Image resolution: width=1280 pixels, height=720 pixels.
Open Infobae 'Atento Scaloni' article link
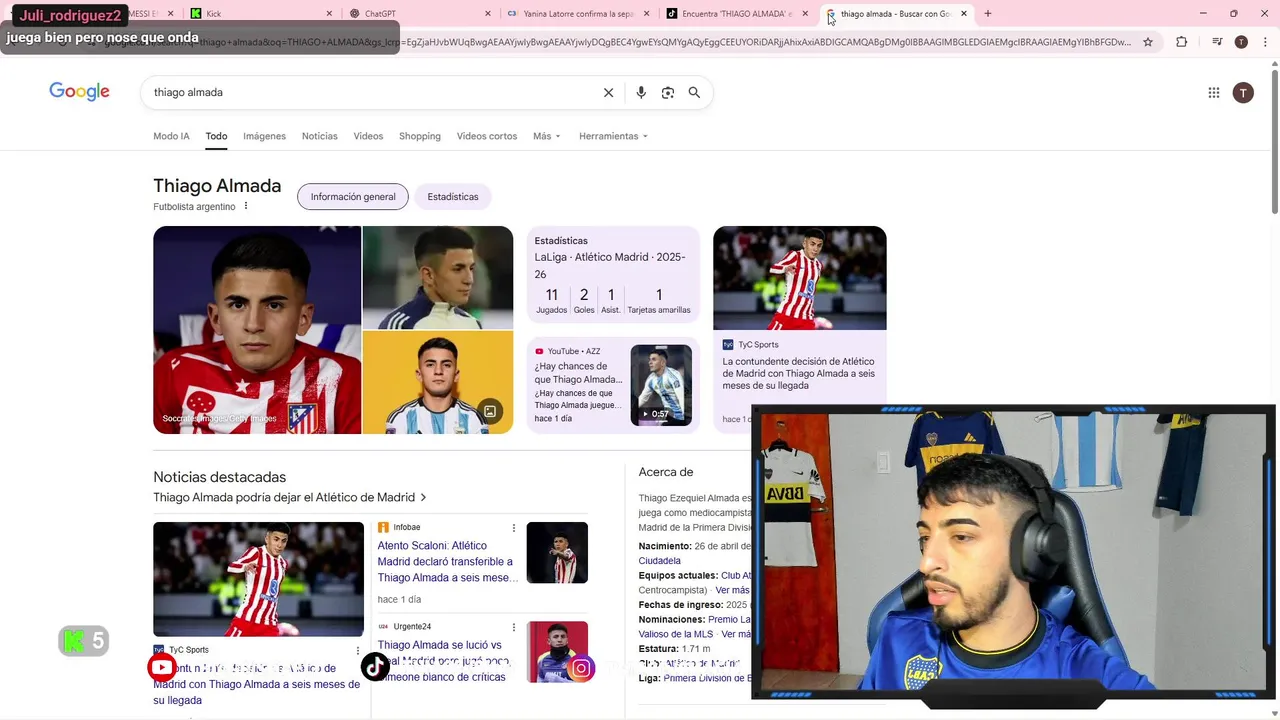445,562
